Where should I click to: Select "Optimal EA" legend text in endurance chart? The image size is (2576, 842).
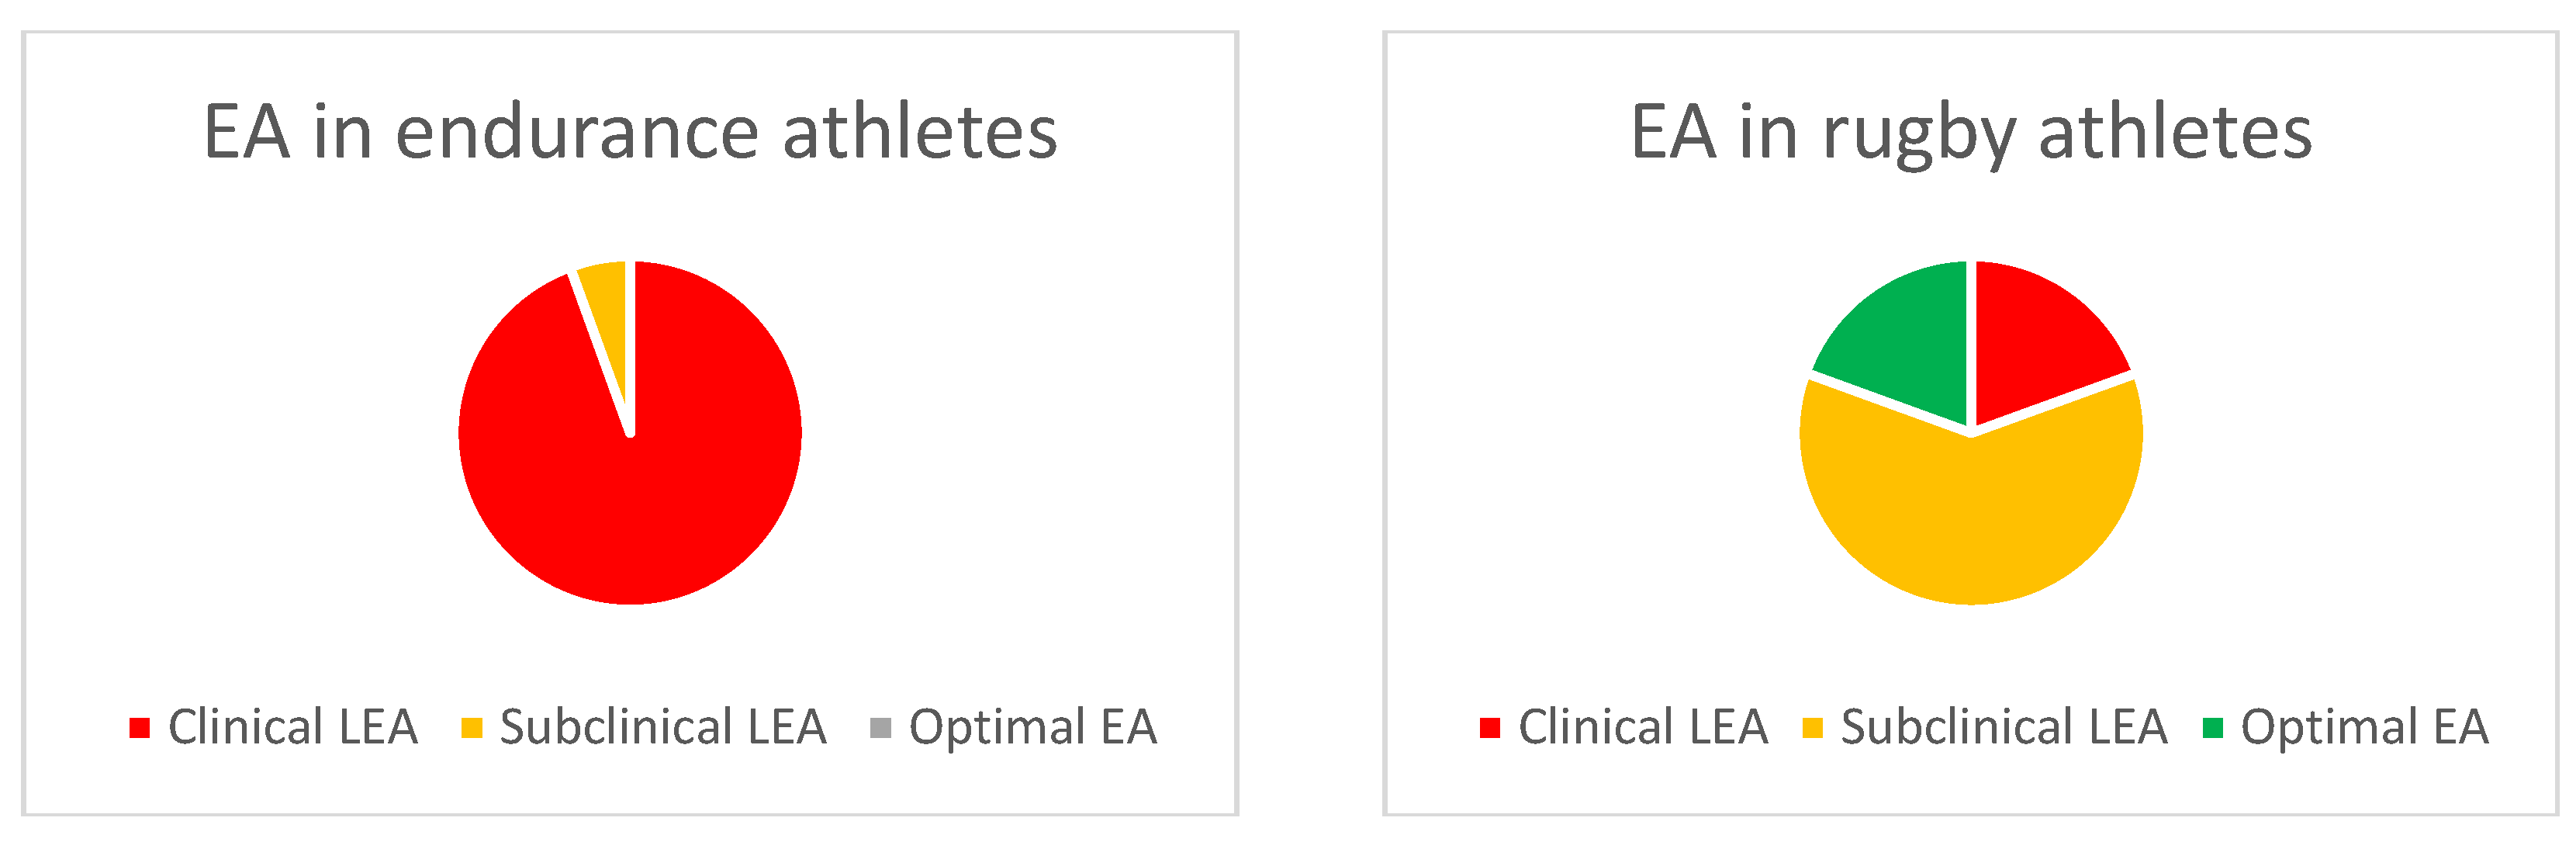point(1033,727)
